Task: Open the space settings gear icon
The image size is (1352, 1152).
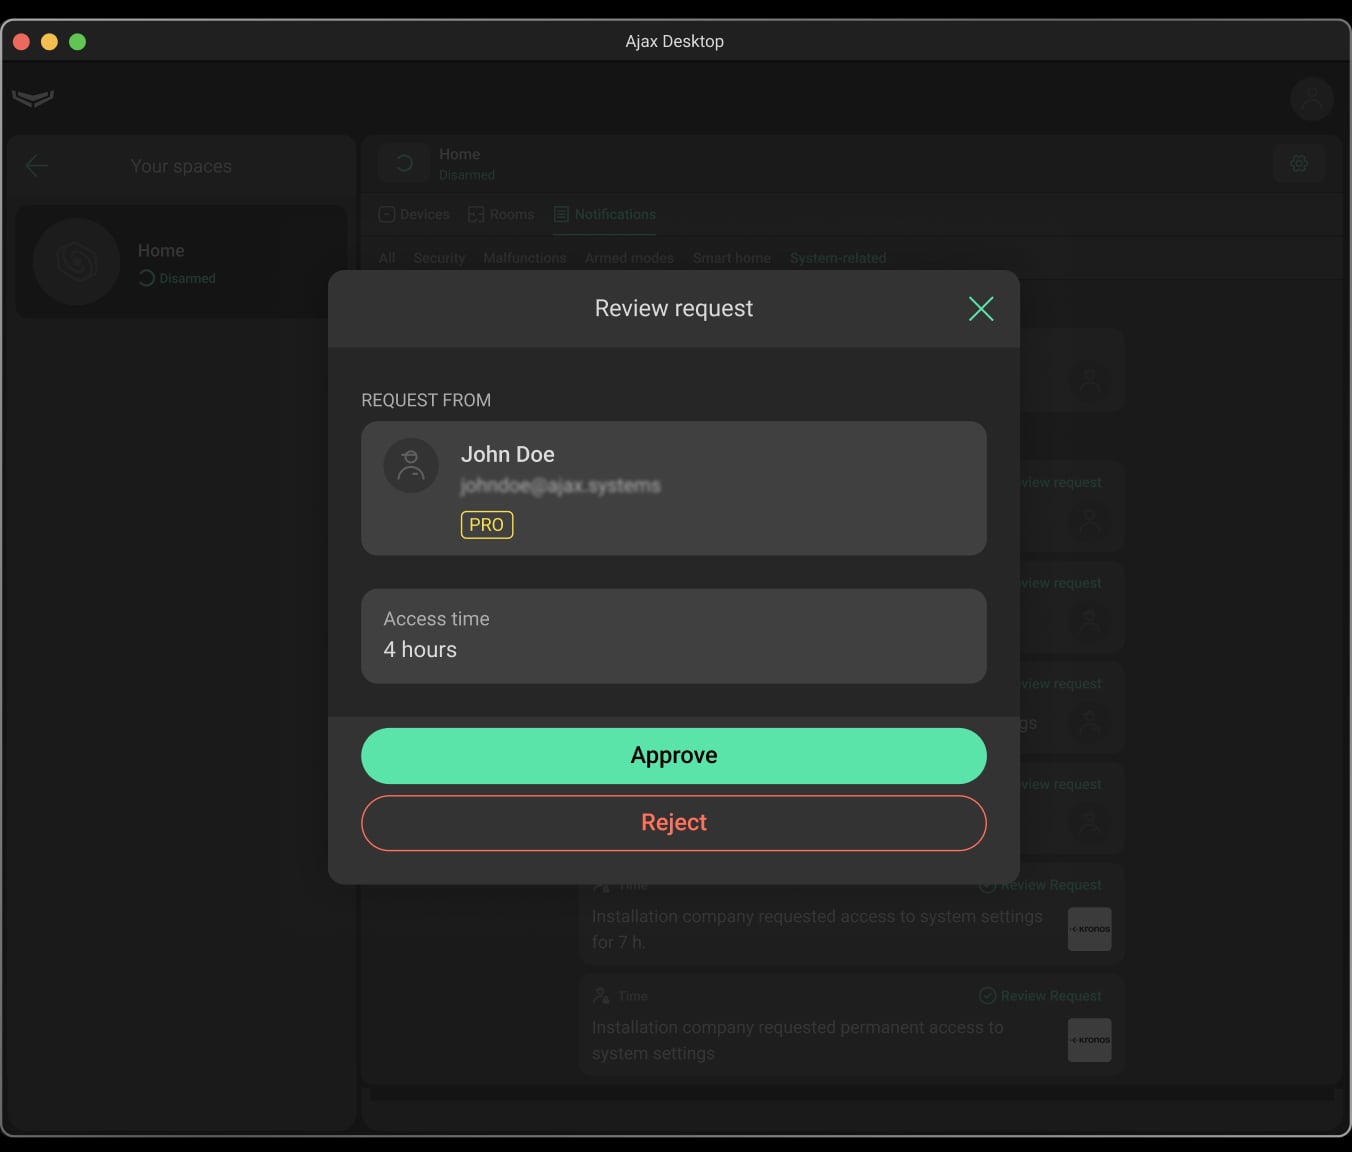Action: 1299,163
